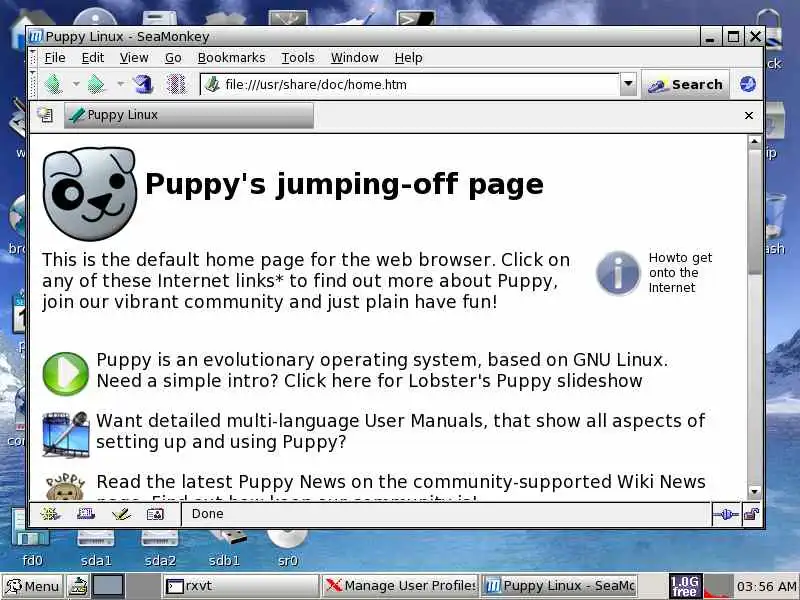The height and width of the screenshot is (600, 800).
Task: Click the green play slideshow icon
Action: click(x=66, y=373)
